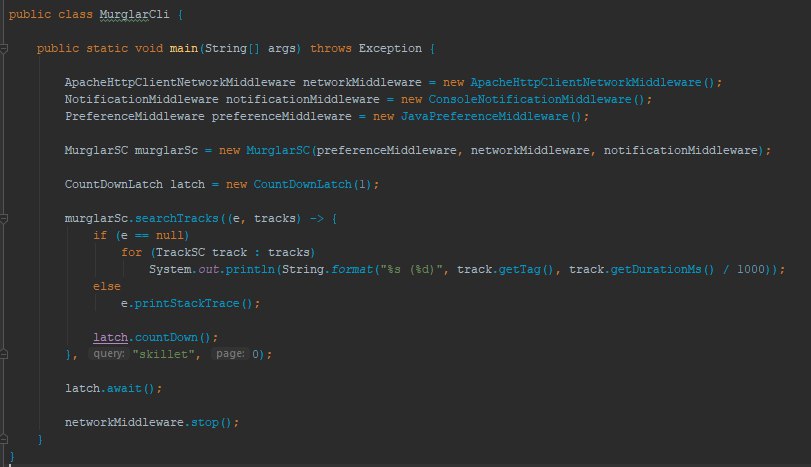This screenshot has width=811, height=467.
Task: Click the 'query:' parameter hint
Action: (109, 354)
